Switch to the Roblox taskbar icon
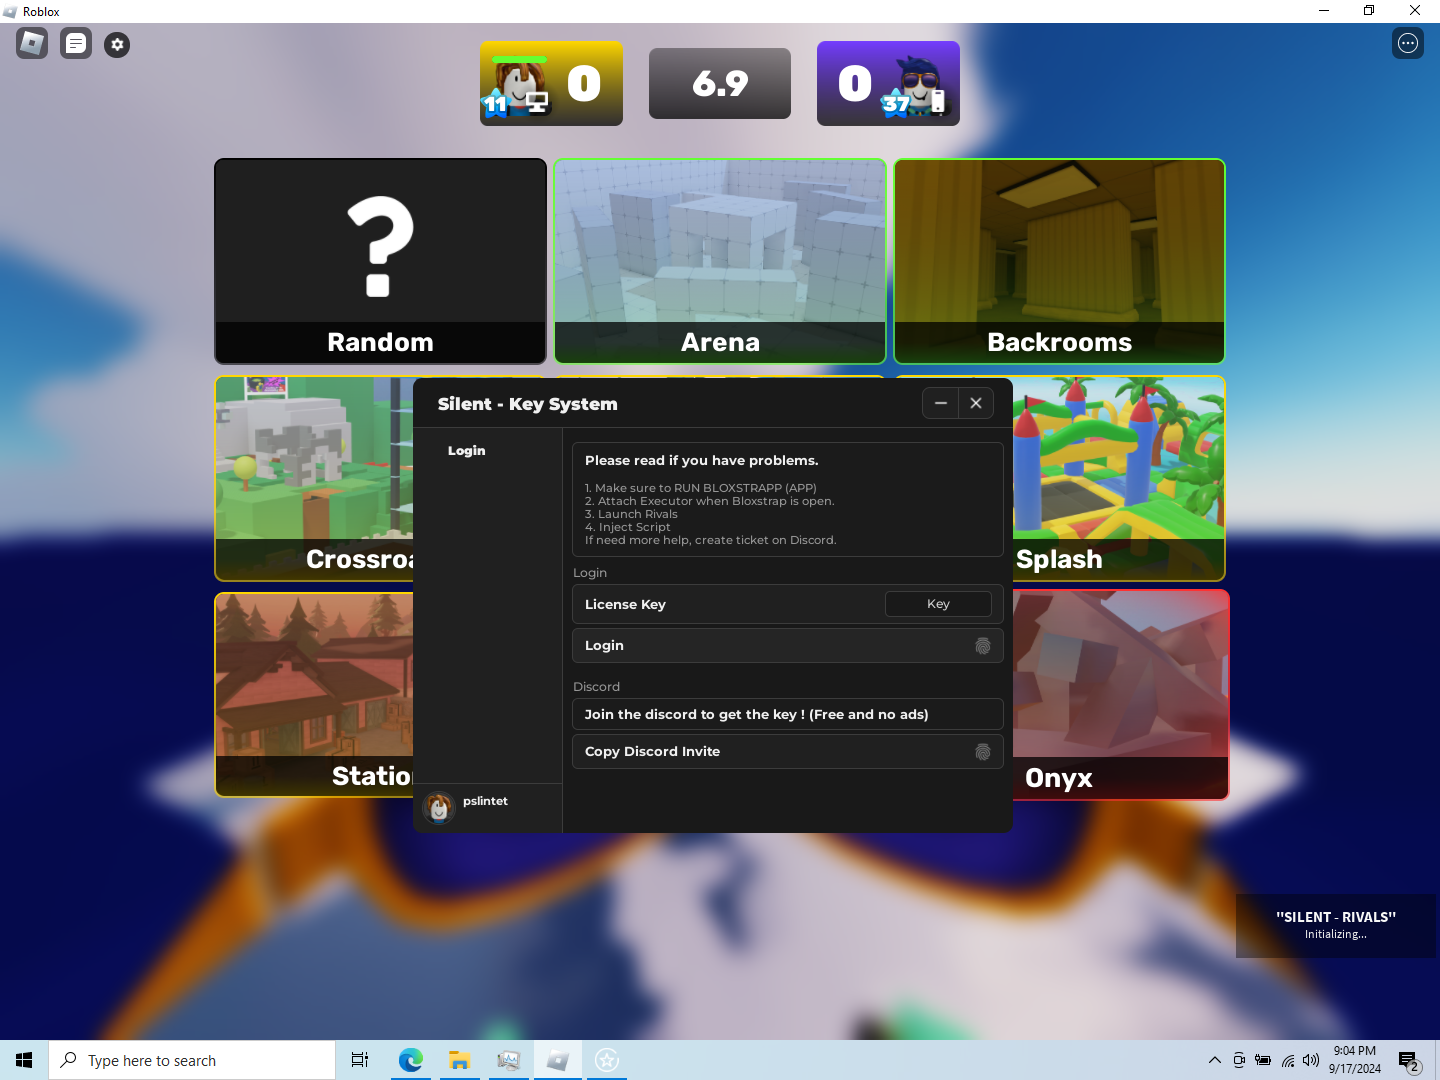The width and height of the screenshot is (1440, 1080). (558, 1060)
